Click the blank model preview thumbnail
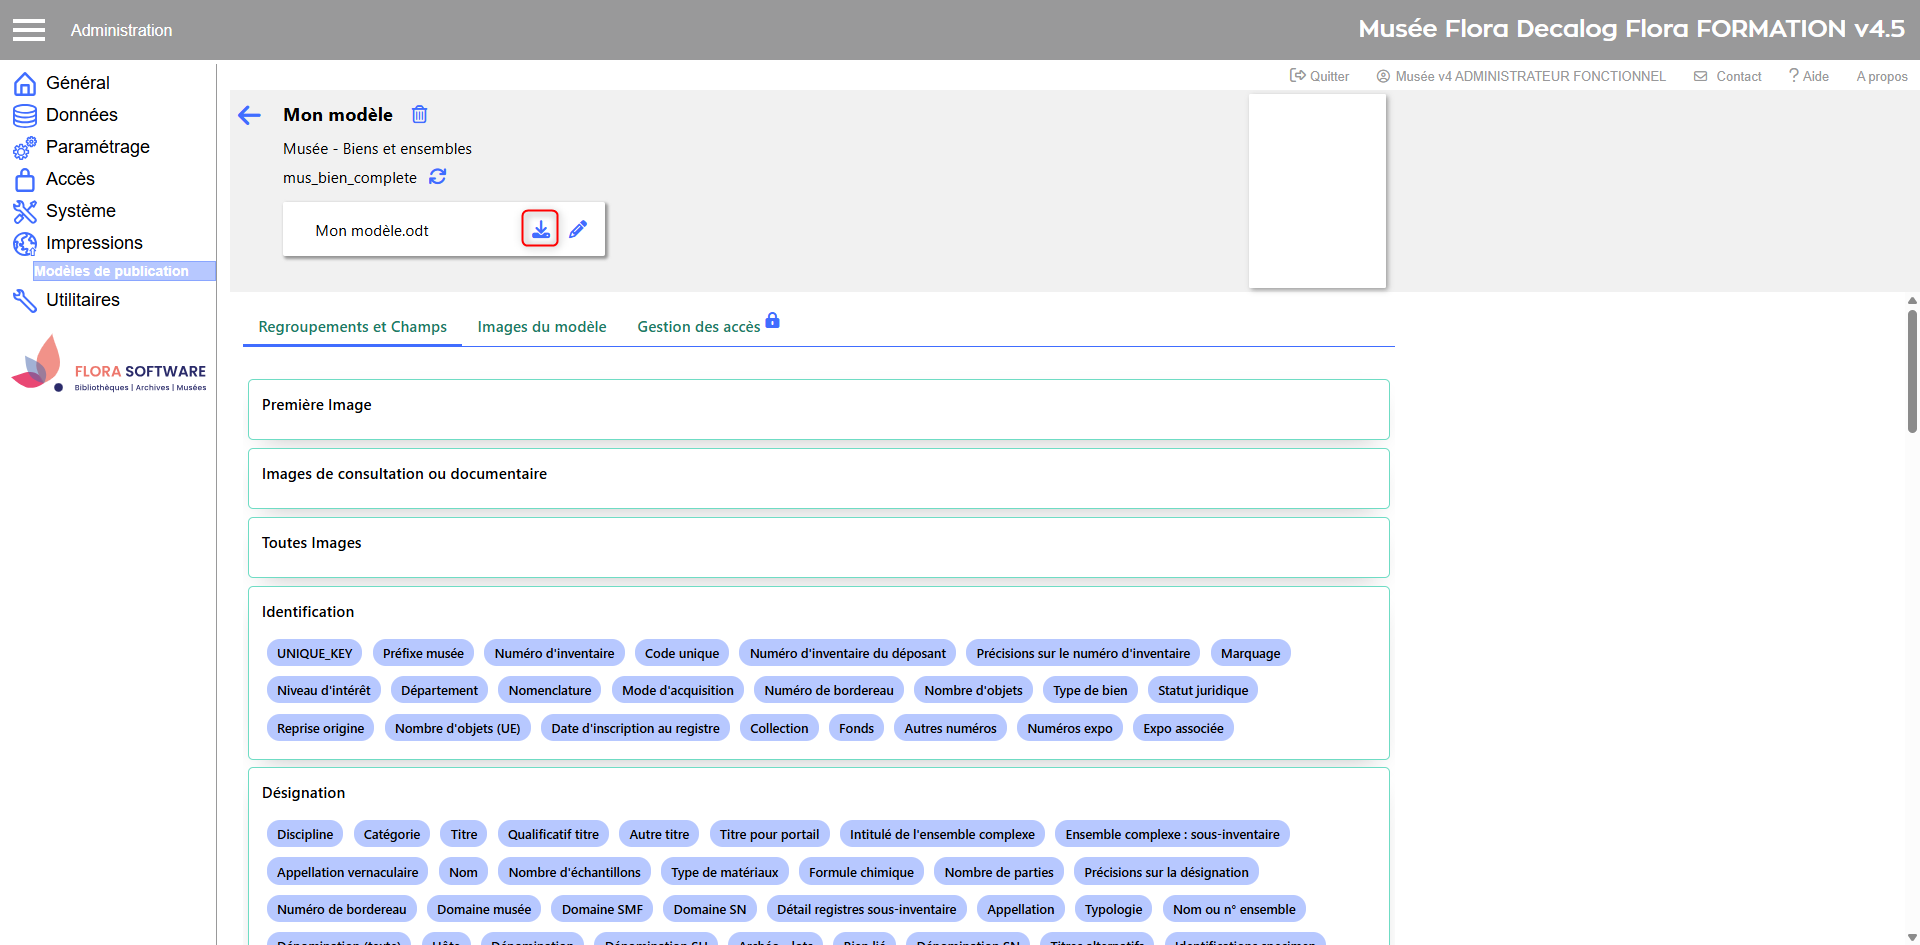1920x945 pixels. tap(1317, 191)
